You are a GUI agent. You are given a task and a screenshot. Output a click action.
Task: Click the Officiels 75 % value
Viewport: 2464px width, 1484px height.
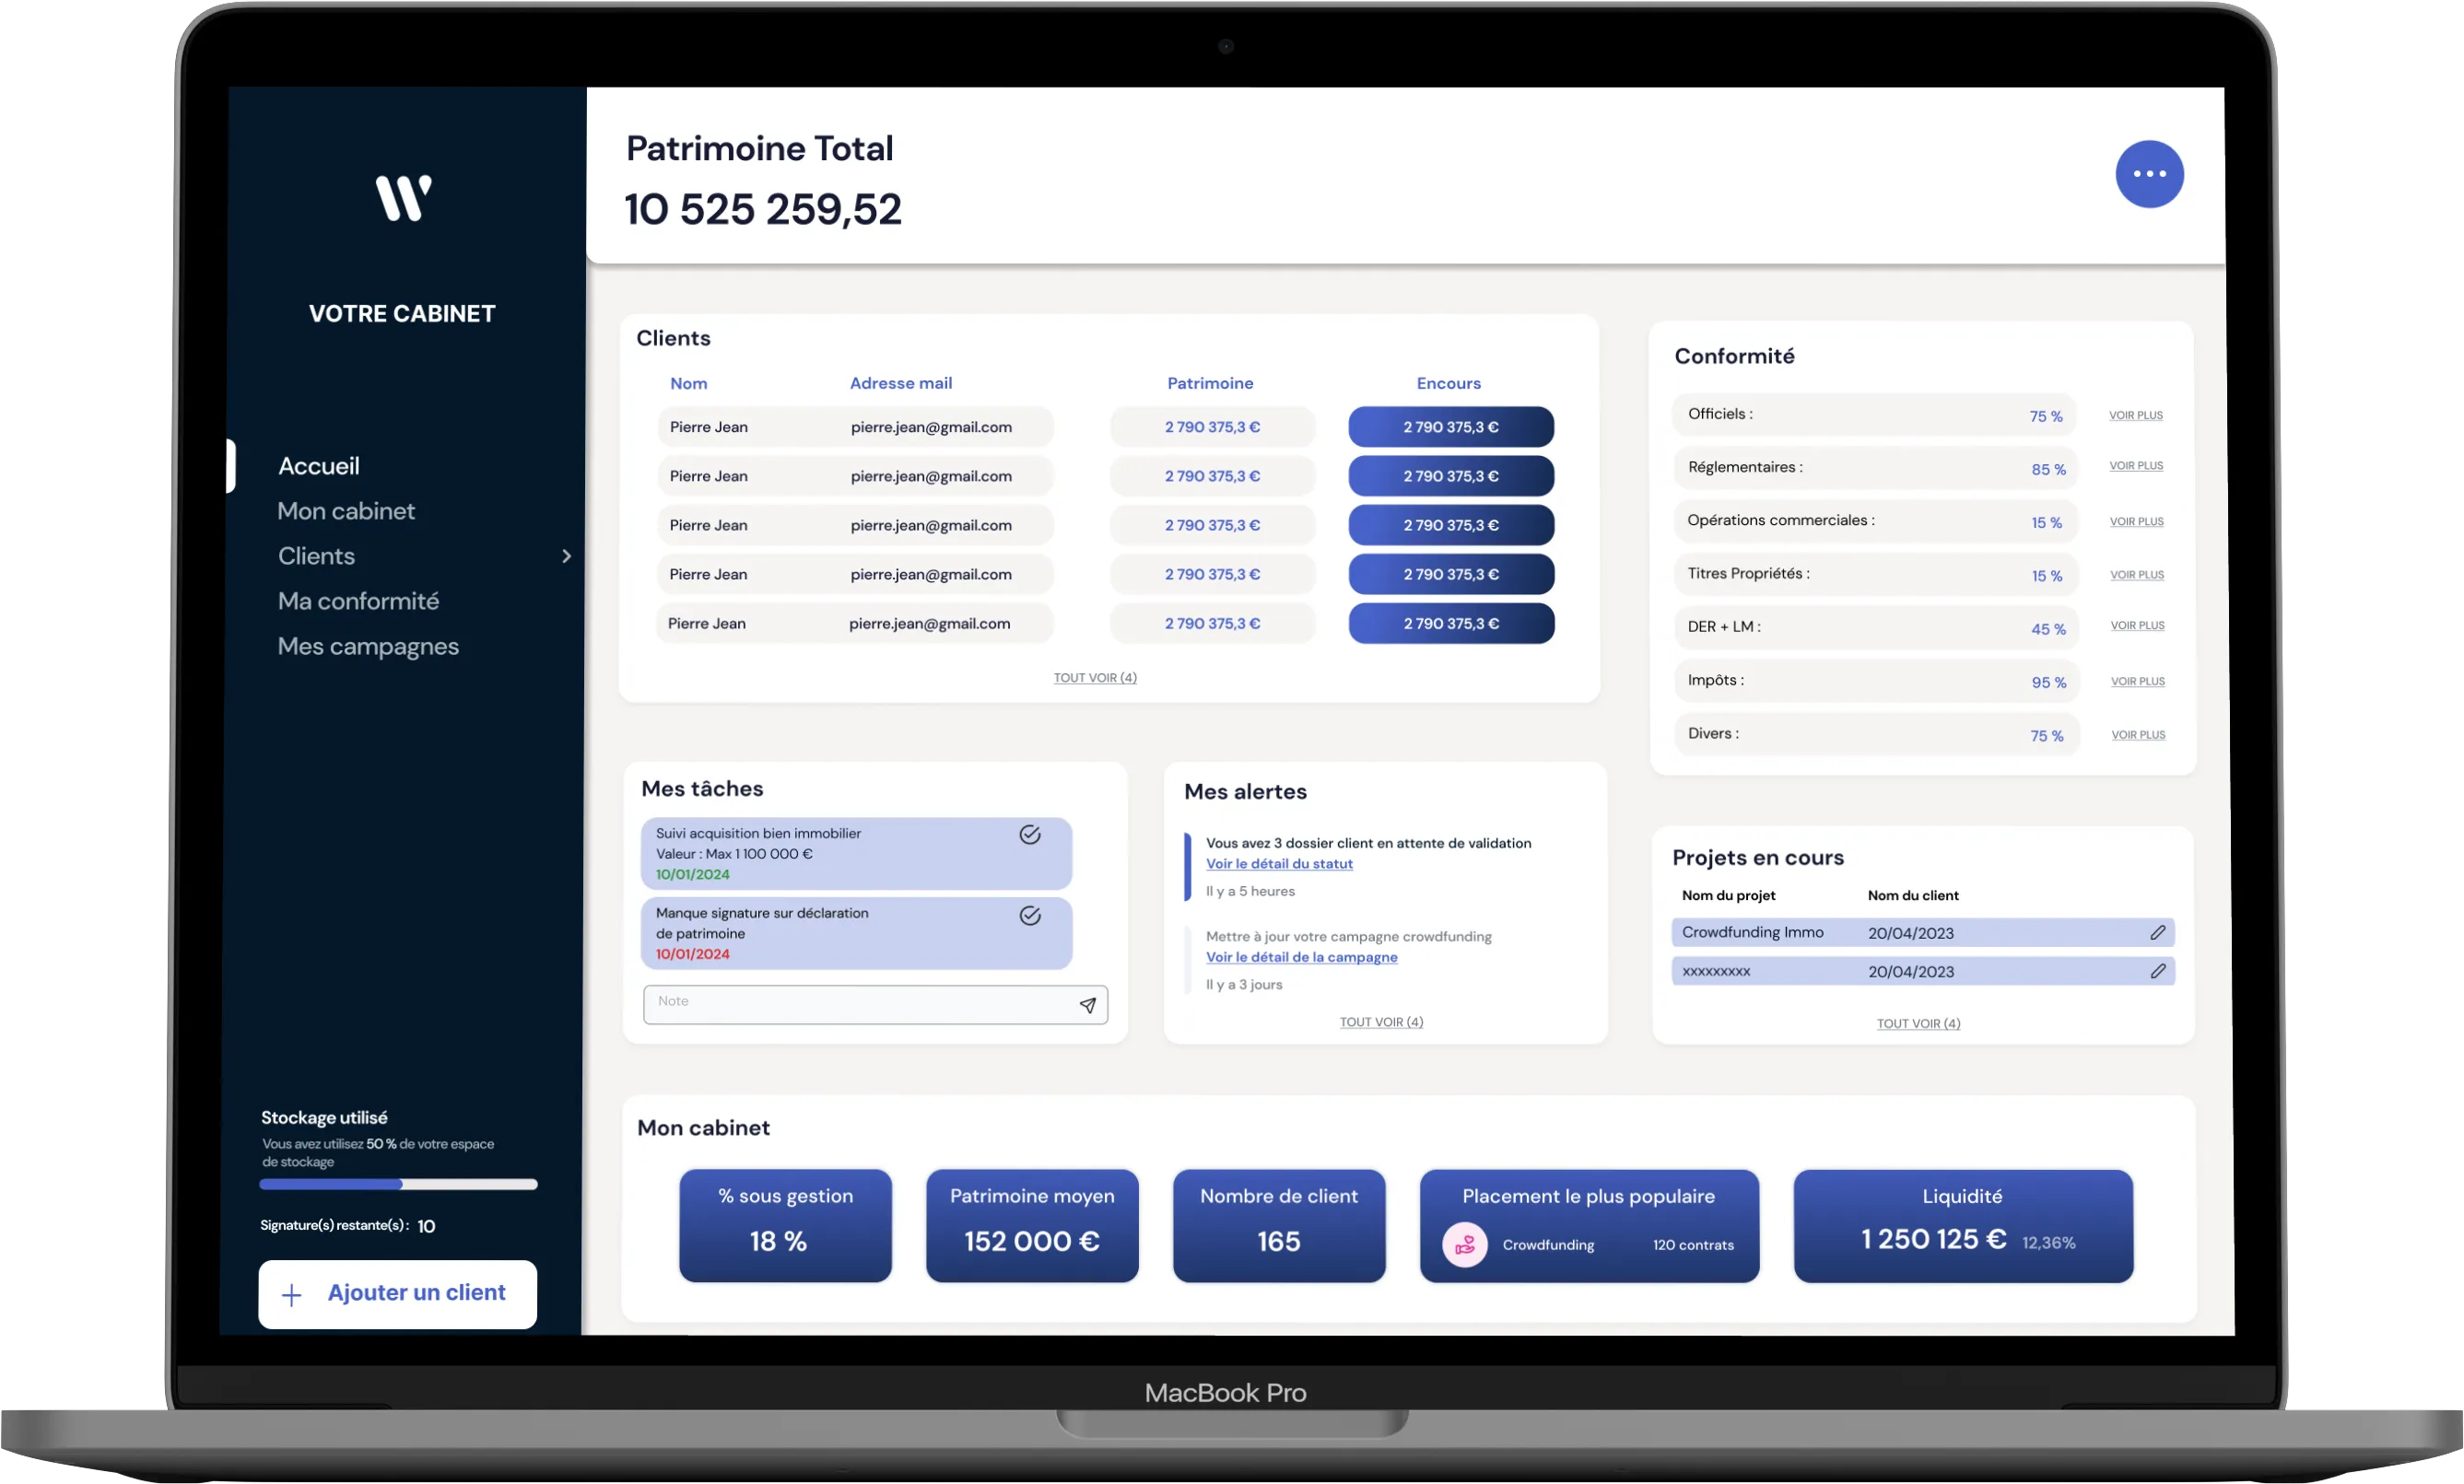[2045, 416]
